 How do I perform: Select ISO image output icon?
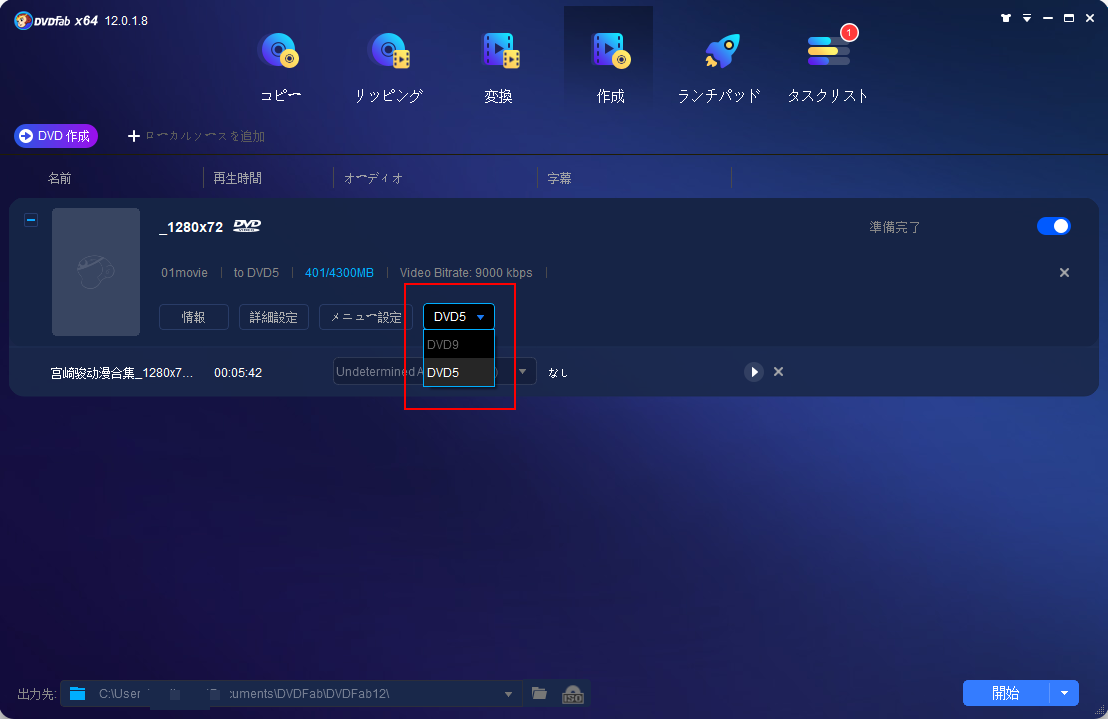(572, 694)
